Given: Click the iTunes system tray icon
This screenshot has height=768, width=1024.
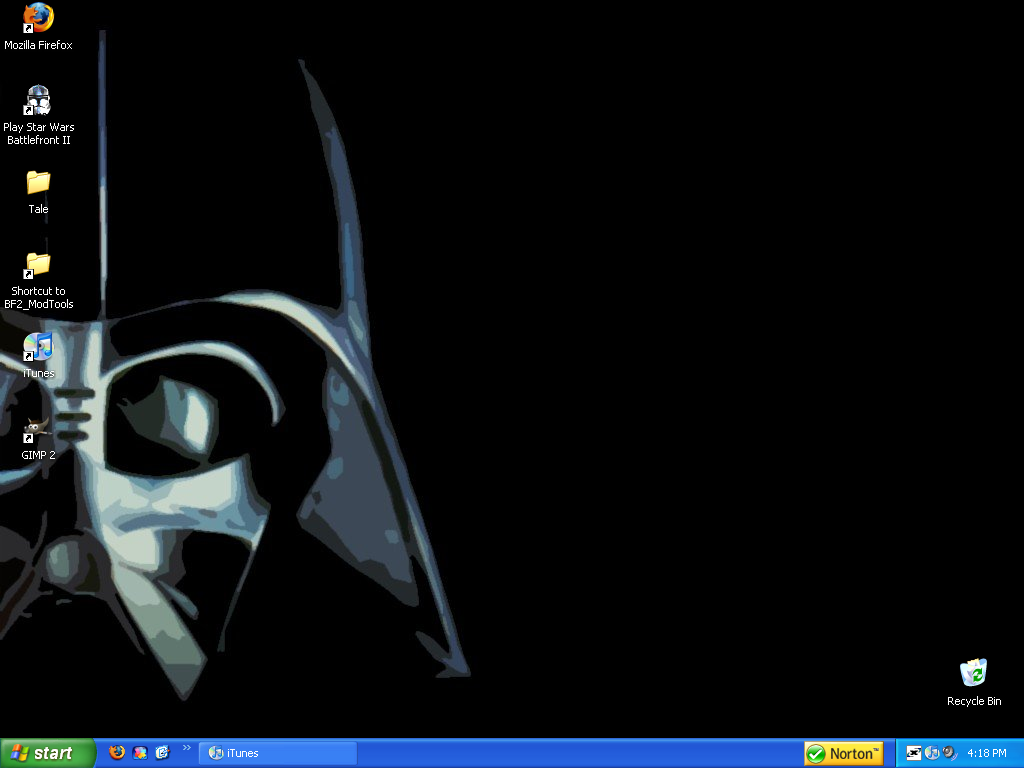Looking at the screenshot, I should (932, 753).
